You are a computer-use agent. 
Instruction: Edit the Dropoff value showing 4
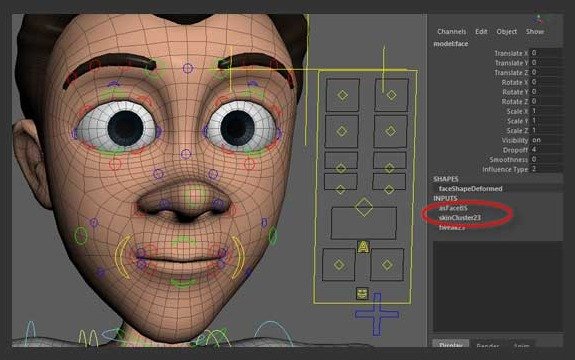click(x=546, y=150)
